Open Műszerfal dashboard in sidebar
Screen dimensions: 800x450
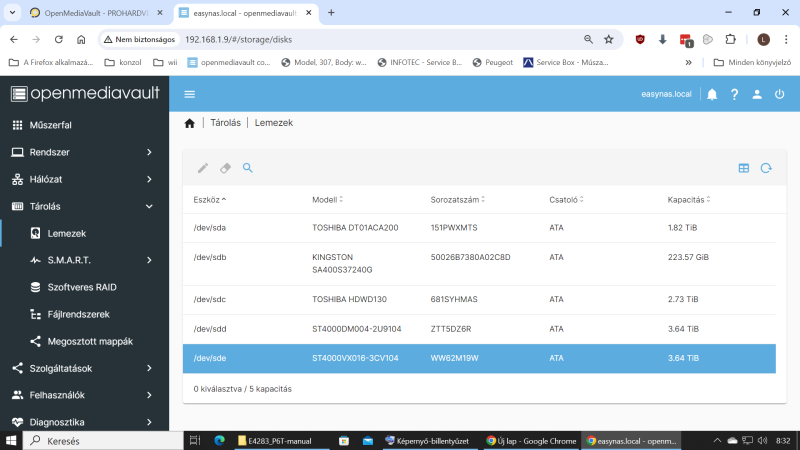(x=84, y=125)
